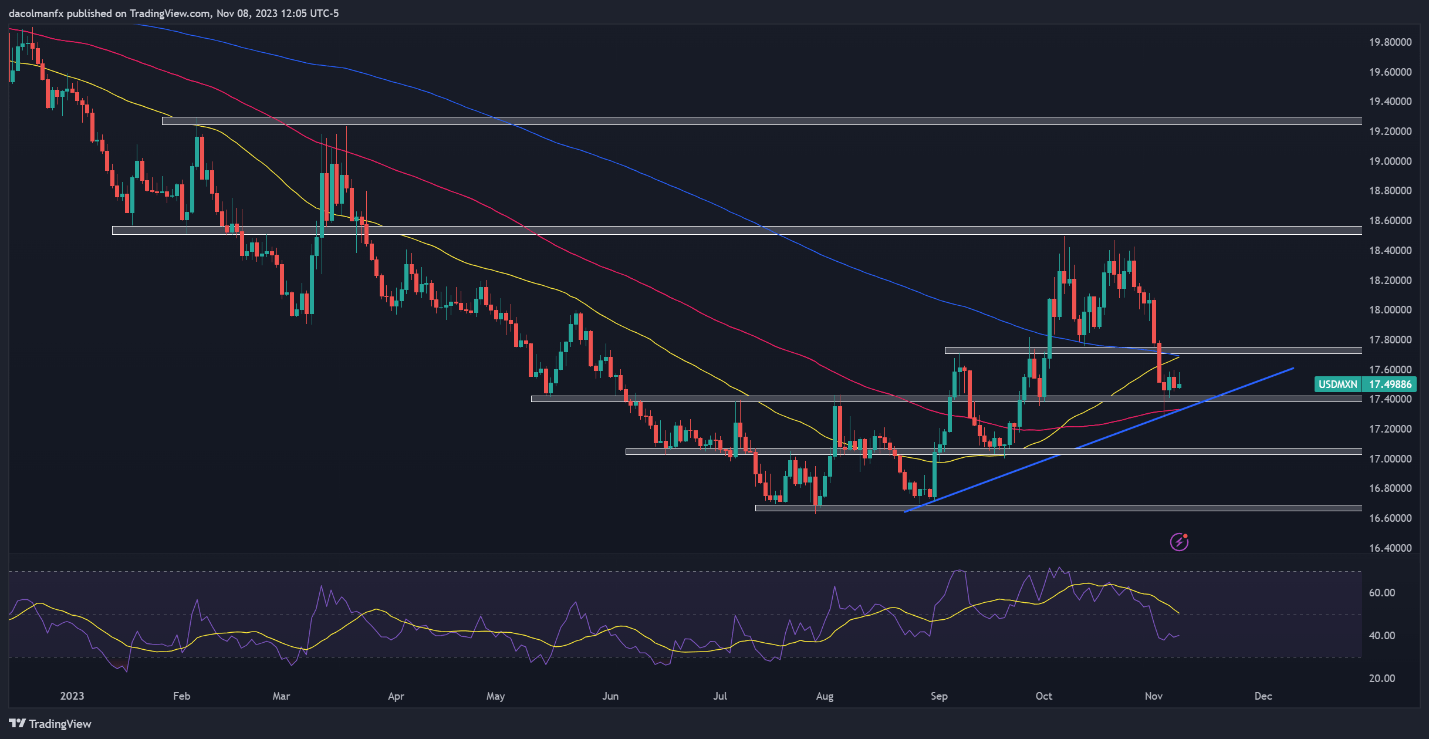Select the 18.60000 price axis label
Viewport: 1429px width, 739px height.
click(x=1391, y=221)
